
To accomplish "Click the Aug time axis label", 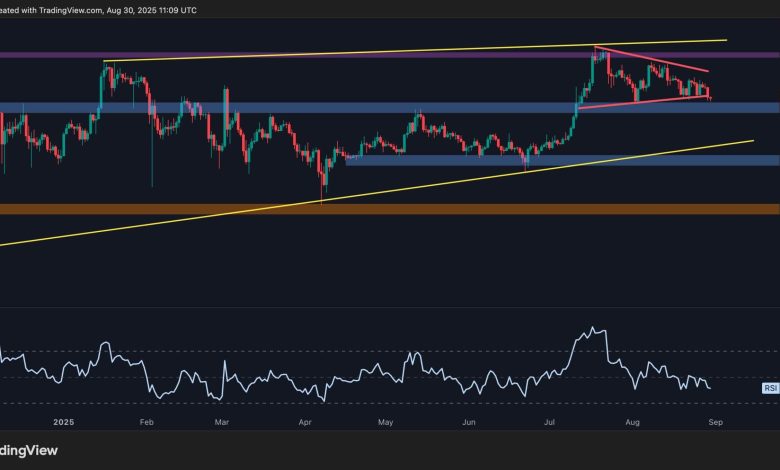I will (632, 422).
